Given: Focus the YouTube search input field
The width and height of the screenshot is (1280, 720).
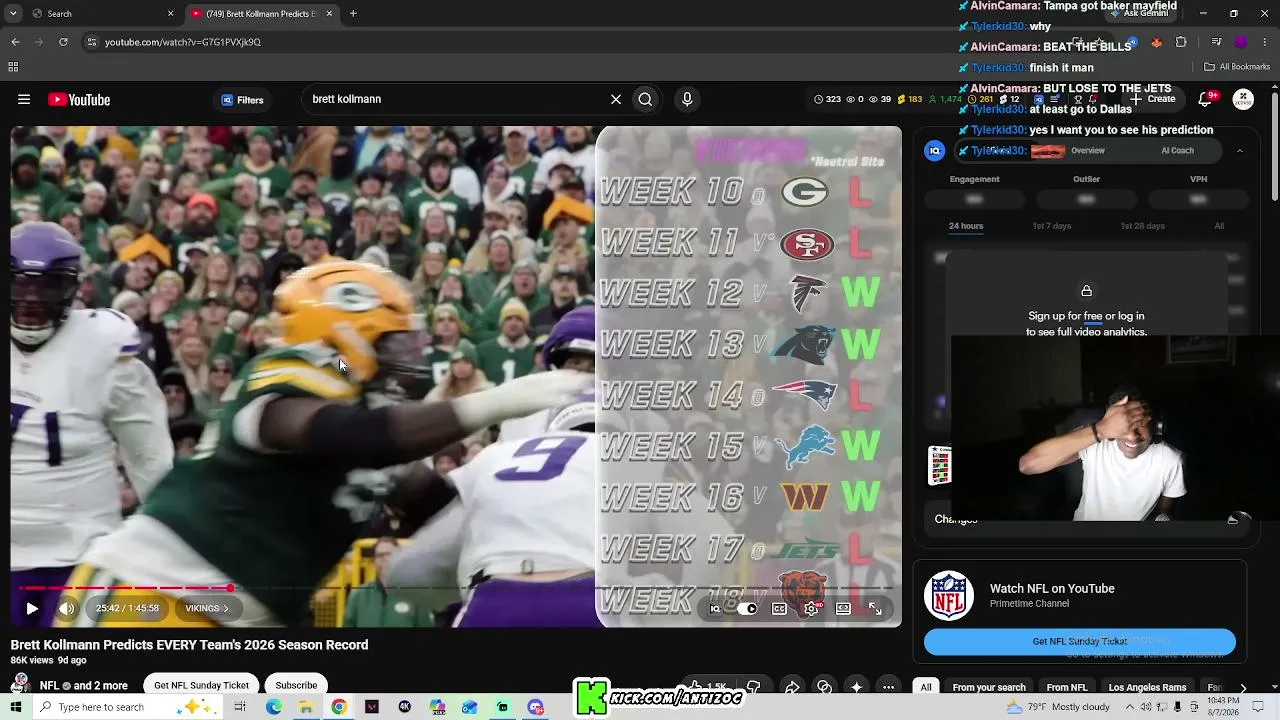Looking at the screenshot, I should (x=455, y=100).
